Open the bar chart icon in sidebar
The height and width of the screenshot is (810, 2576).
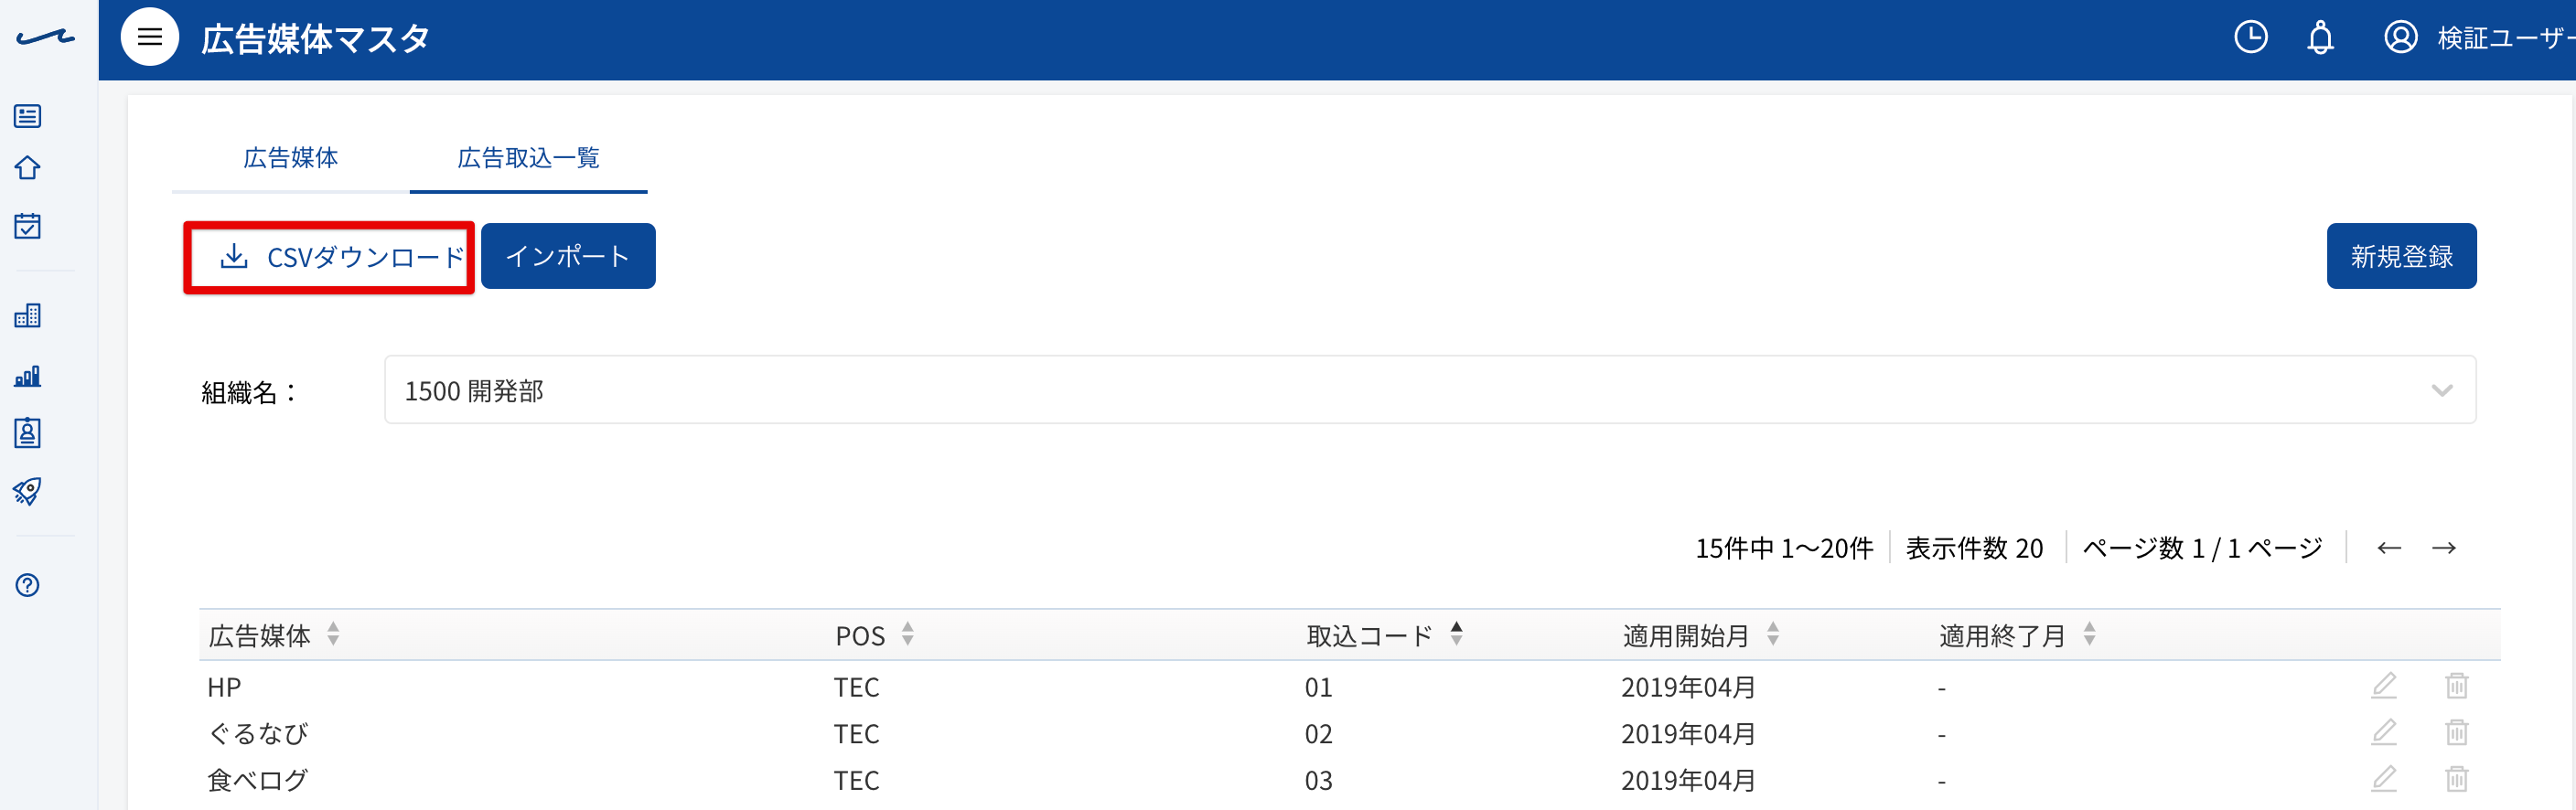[28, 376]
